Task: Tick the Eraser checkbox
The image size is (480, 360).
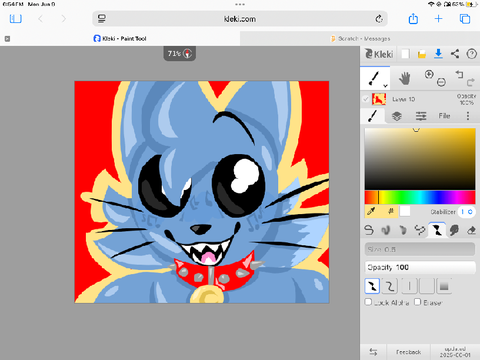Action: [418, 302]
